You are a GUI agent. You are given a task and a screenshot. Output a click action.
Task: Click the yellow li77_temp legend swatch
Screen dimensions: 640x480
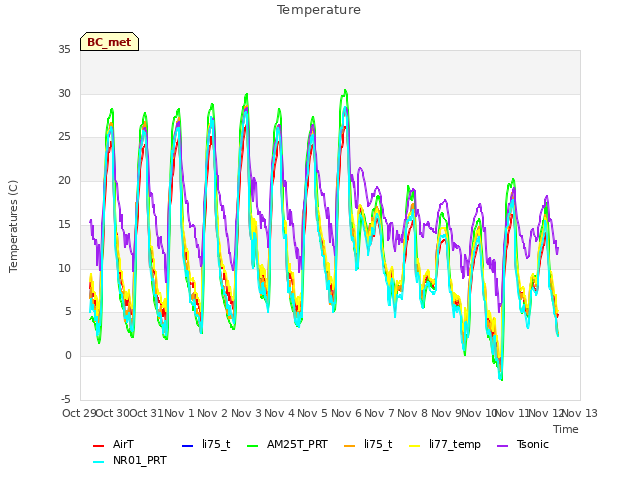pos(415,446)
